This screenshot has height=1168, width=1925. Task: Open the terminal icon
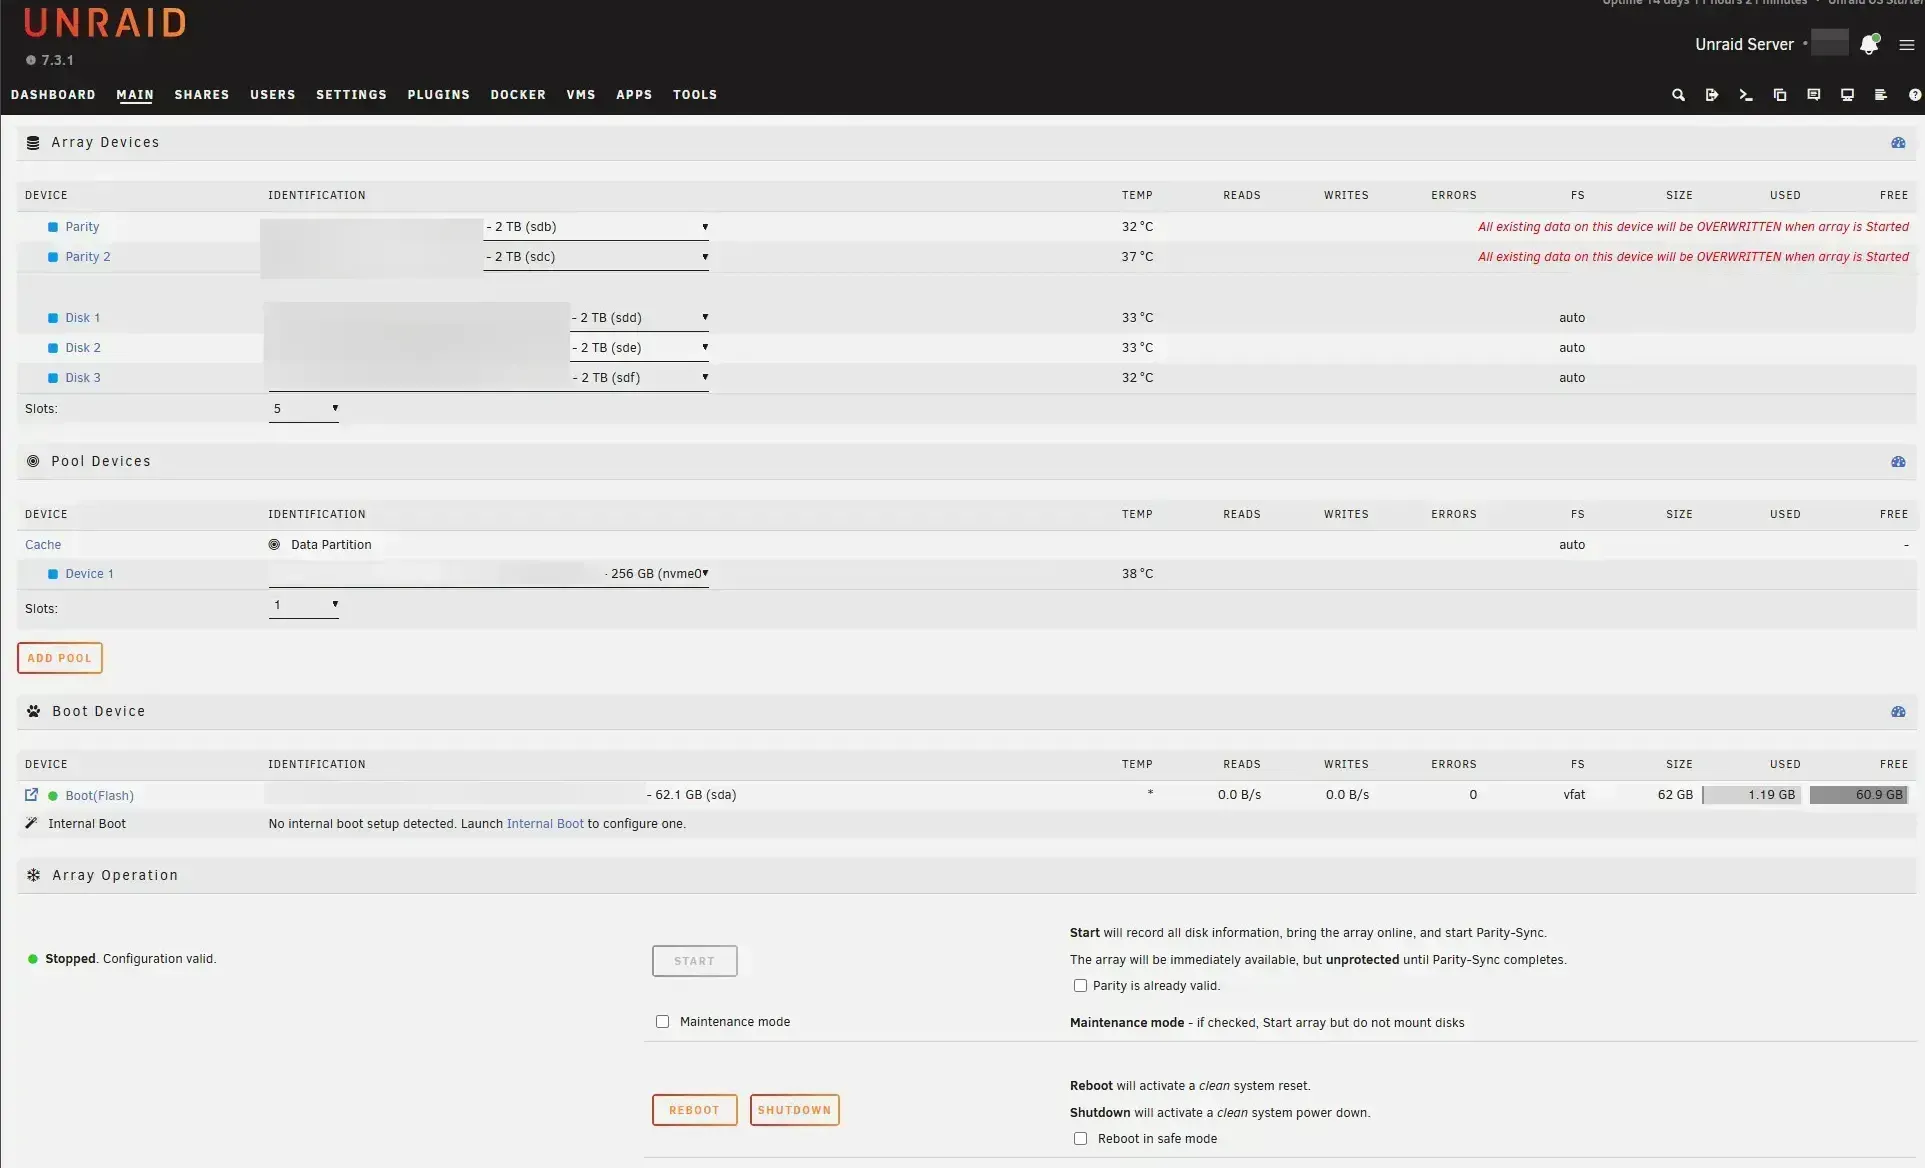tap(1746, 95)
